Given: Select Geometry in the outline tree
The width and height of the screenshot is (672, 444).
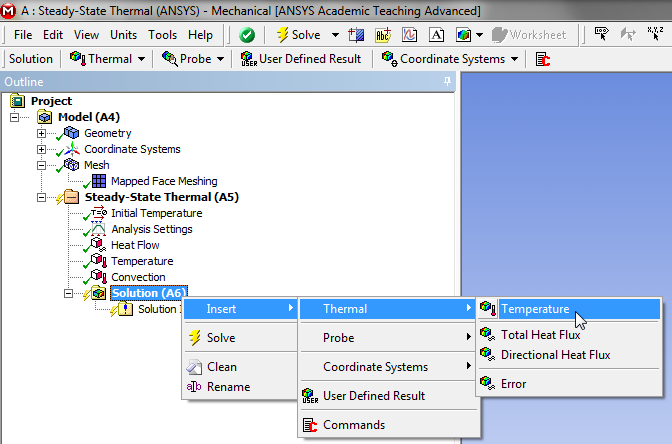Looking at the screenshot, I should (x=108, y=133).
